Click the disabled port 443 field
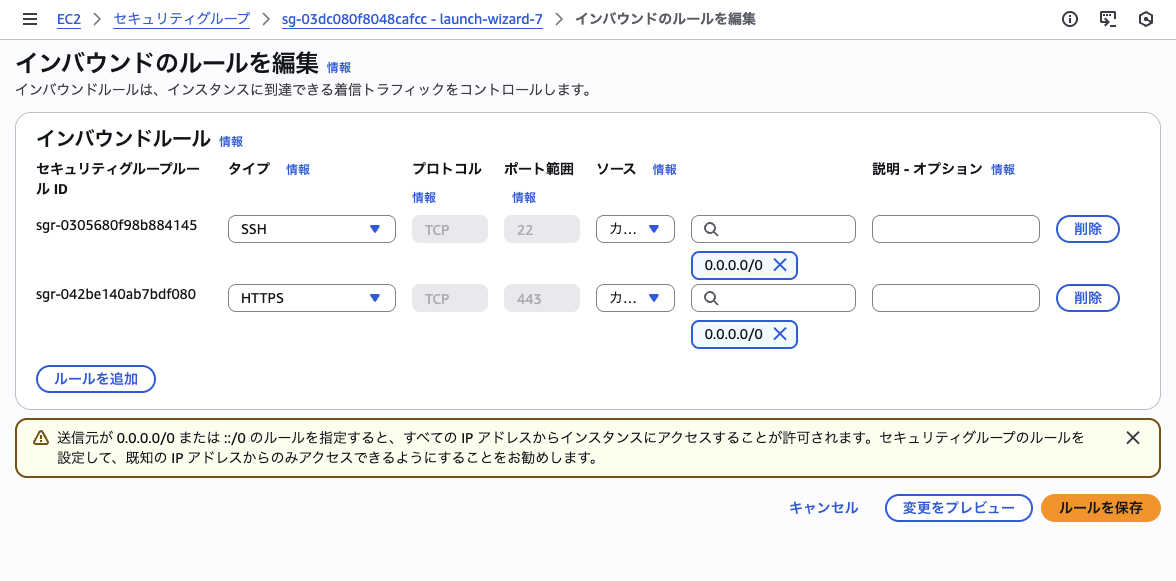This screenshot has width=1176, height=581. click(542, 298)
